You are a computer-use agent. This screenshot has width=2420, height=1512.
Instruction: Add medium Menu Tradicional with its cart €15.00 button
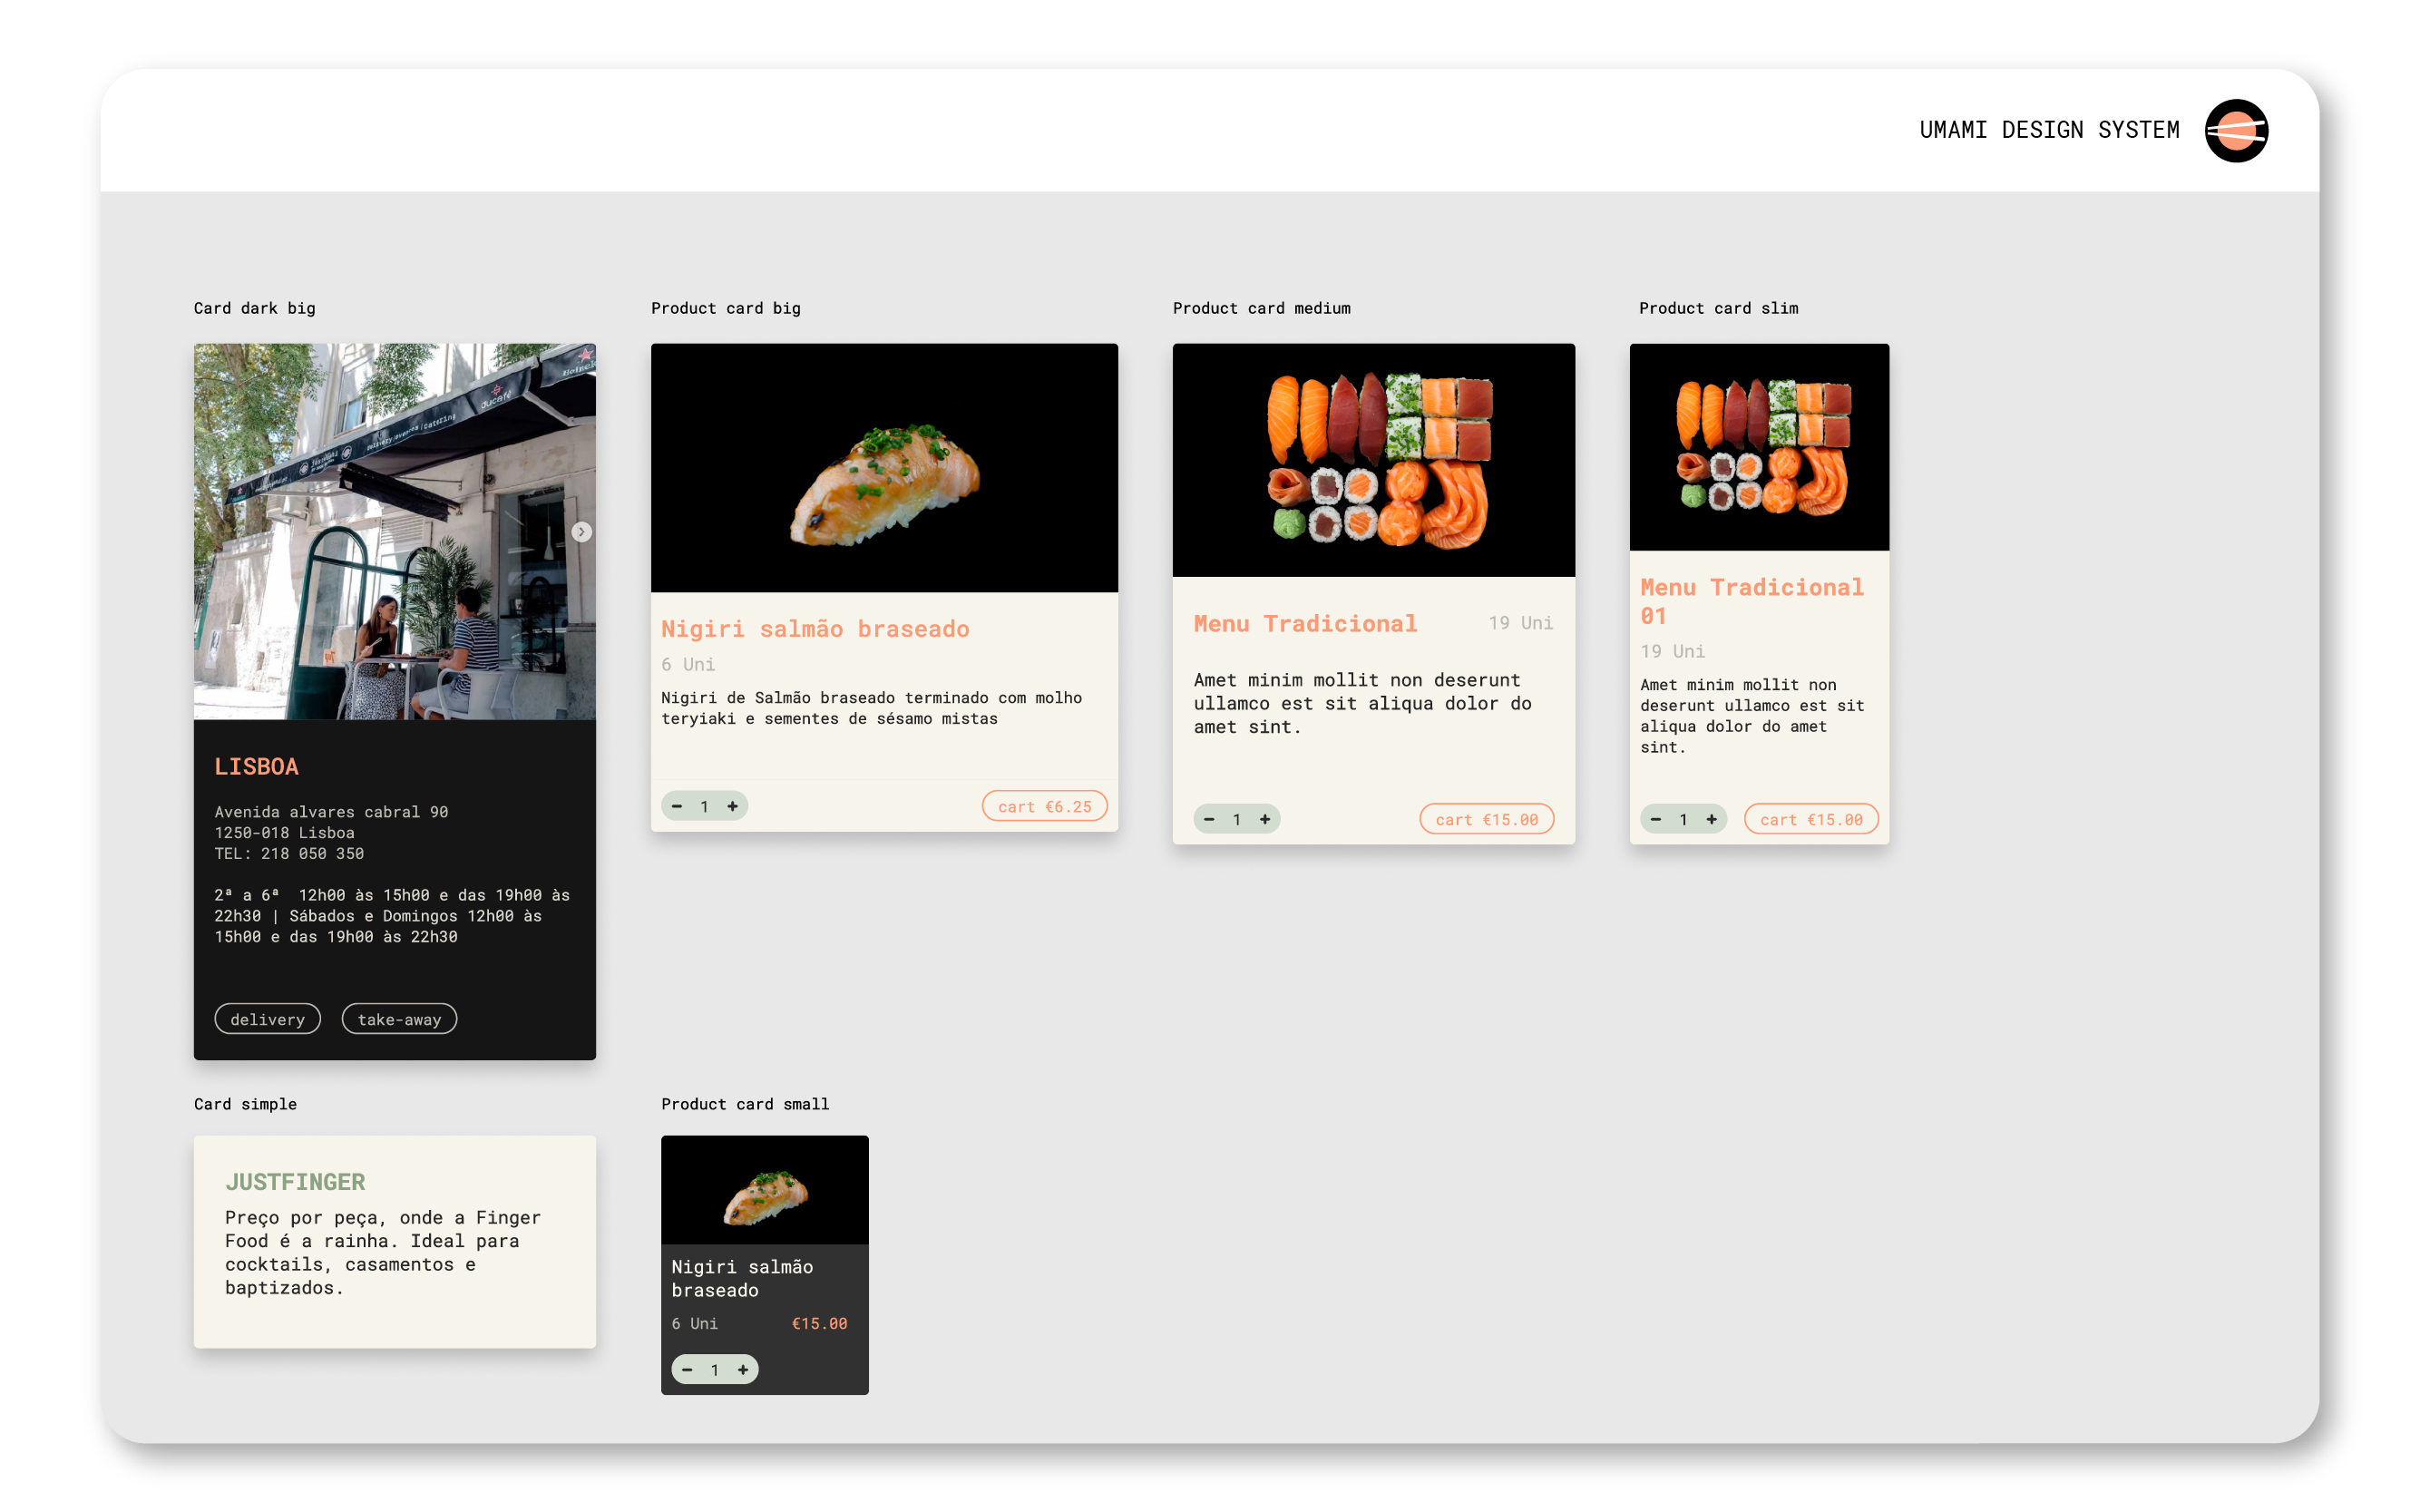[1486, 819]
